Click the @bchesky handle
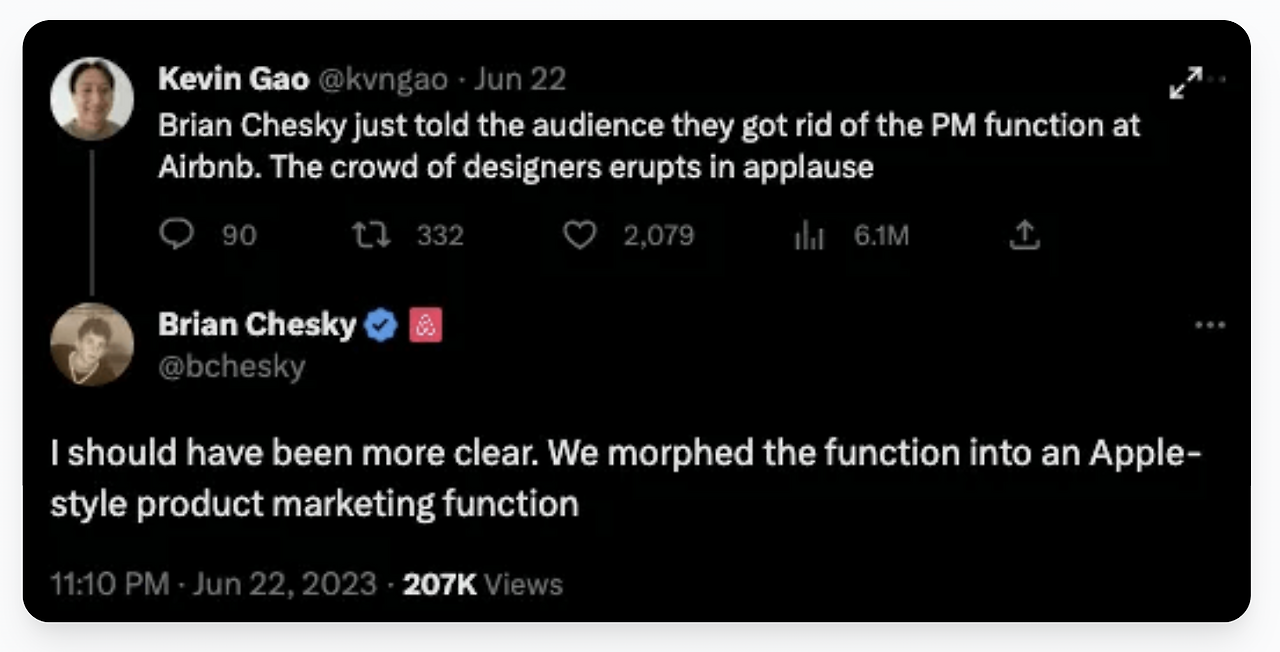The image size is (1280, 652). (231, 367)
